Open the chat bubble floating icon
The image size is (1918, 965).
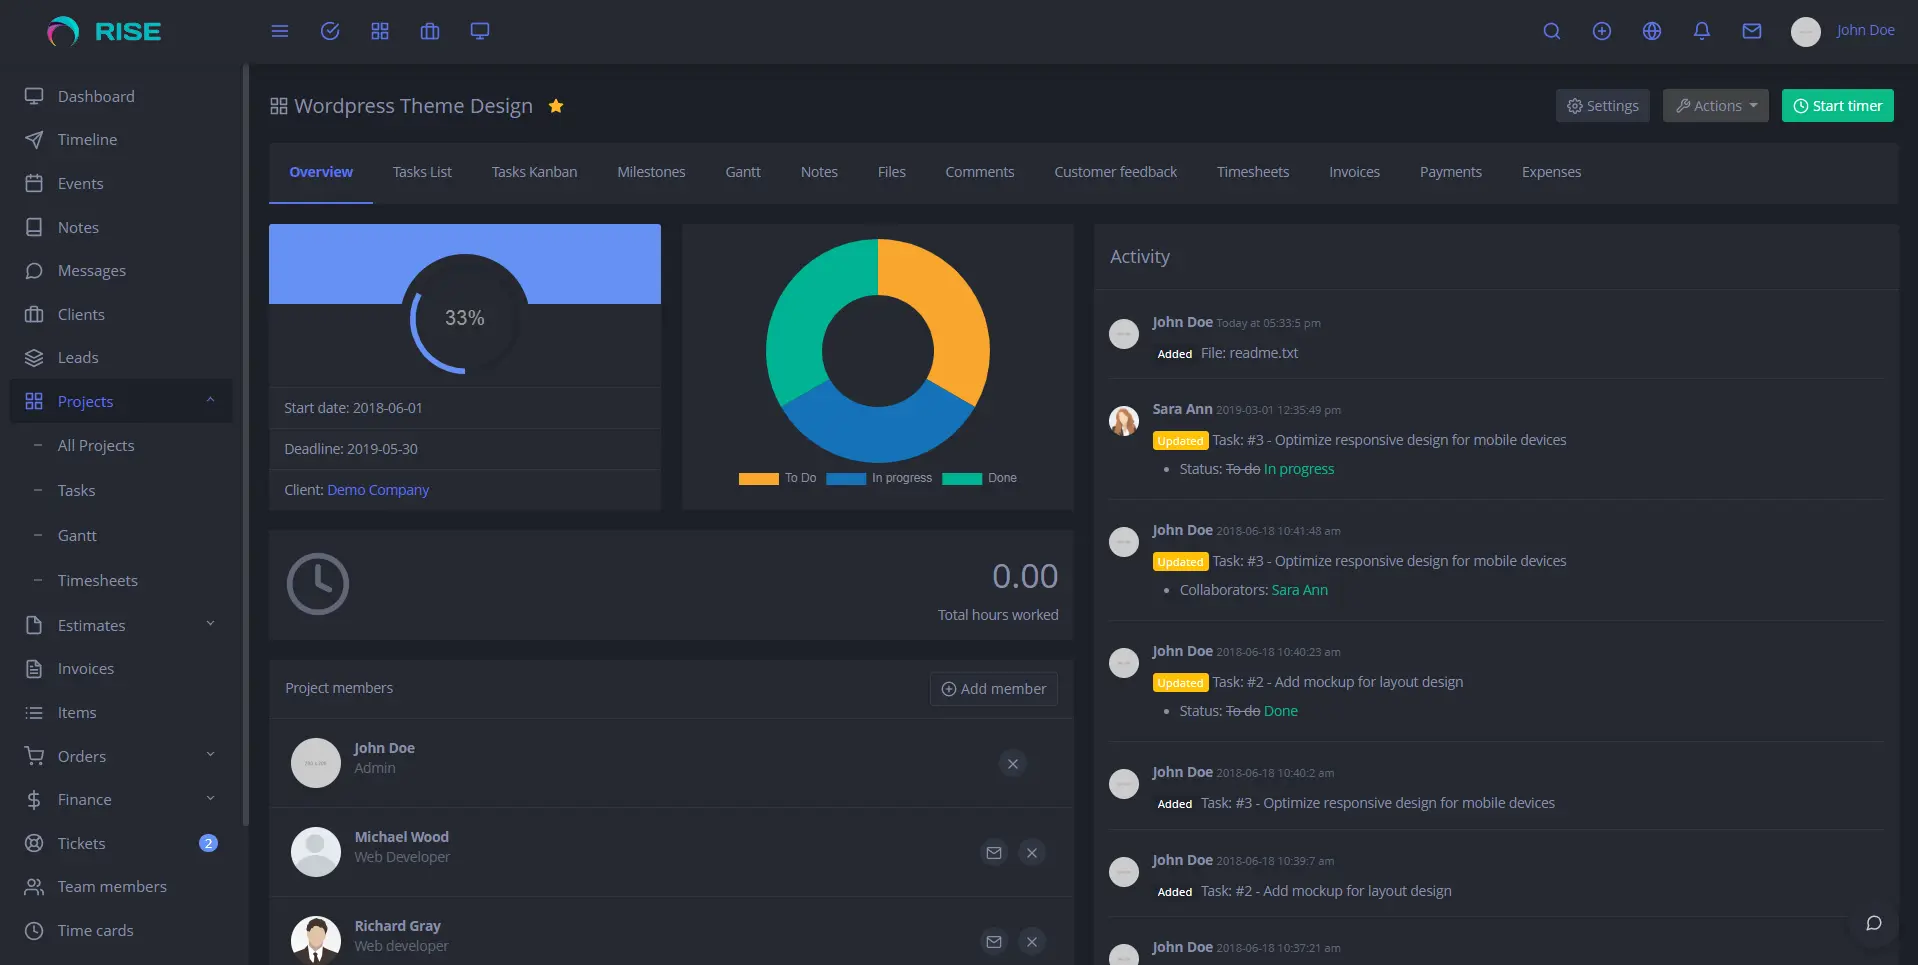[x=1873, y=923]
